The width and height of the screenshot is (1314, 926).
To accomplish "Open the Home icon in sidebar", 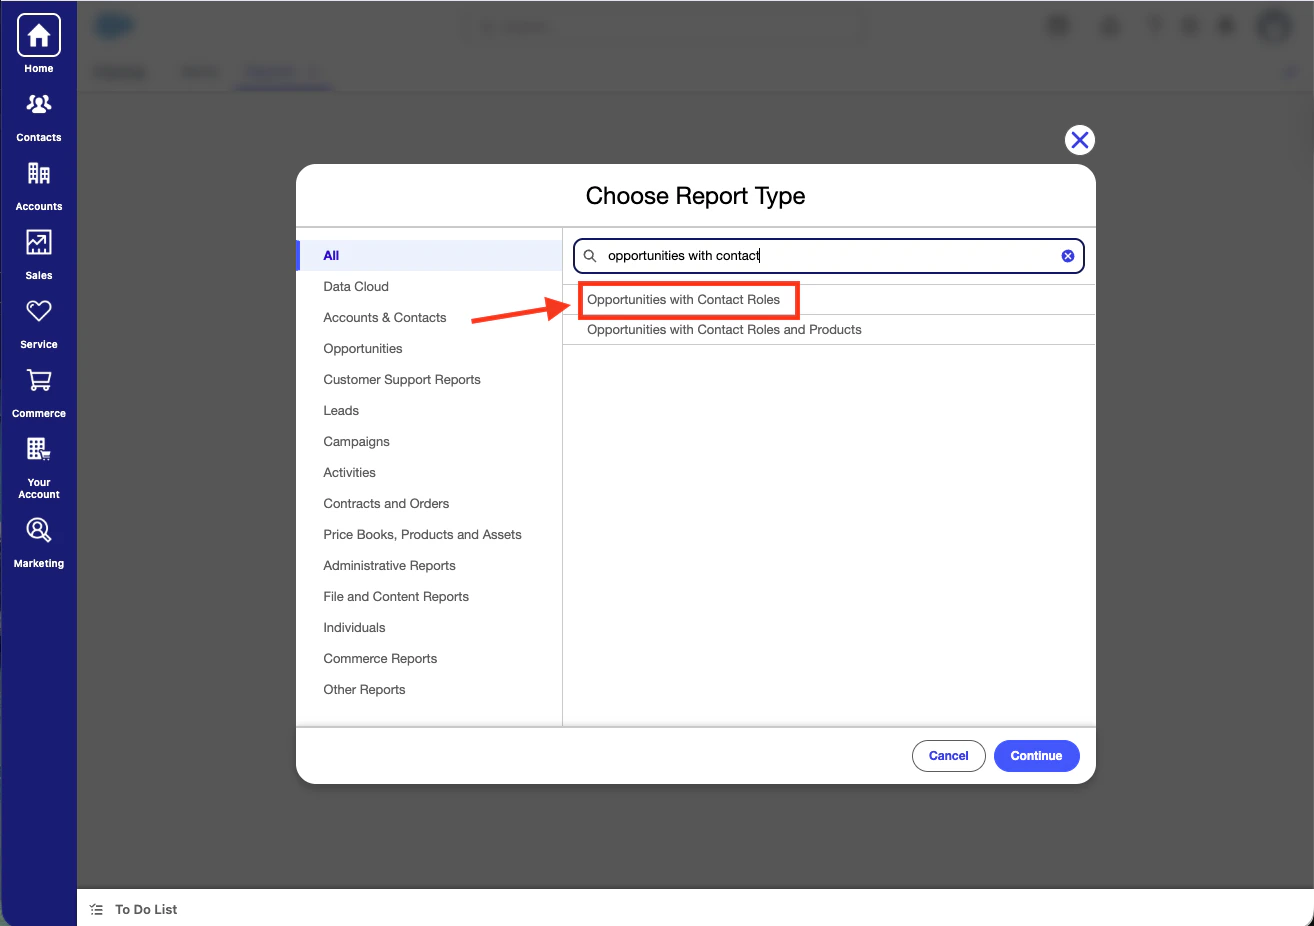I will (x=39, y=36).
